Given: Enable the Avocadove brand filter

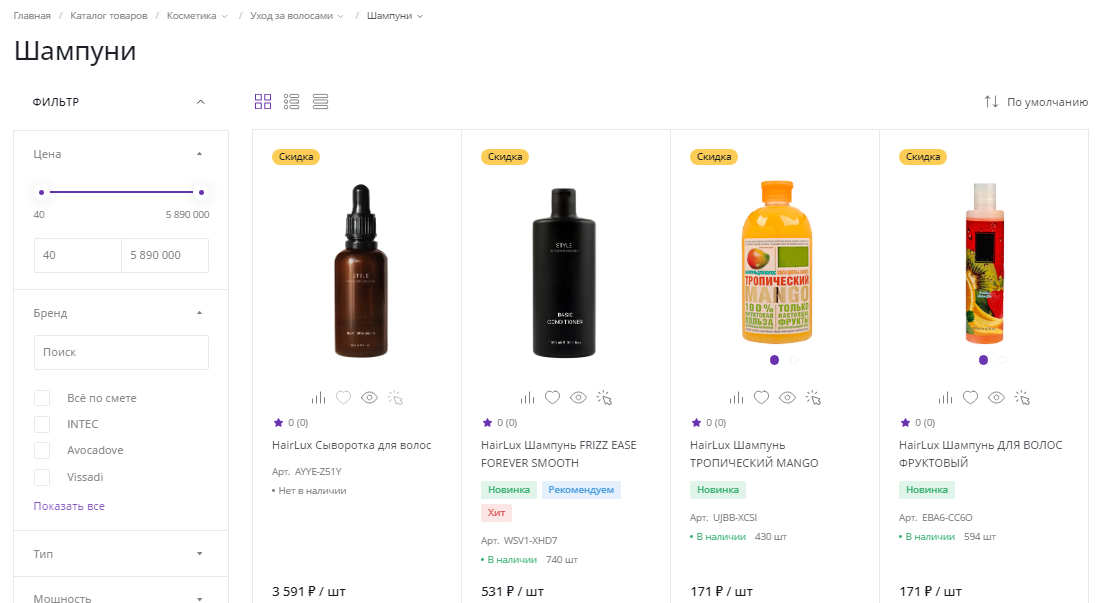Looking at the screenshot, I should coord(42,450).
